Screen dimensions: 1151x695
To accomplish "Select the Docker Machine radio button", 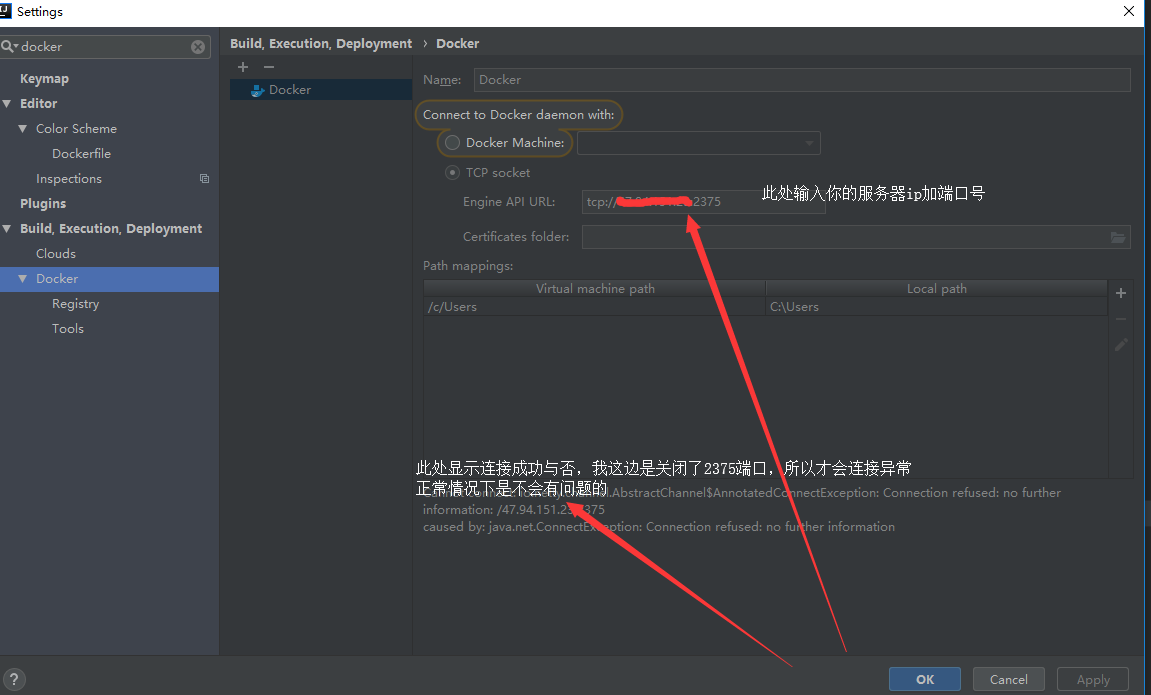I will 452,143.
